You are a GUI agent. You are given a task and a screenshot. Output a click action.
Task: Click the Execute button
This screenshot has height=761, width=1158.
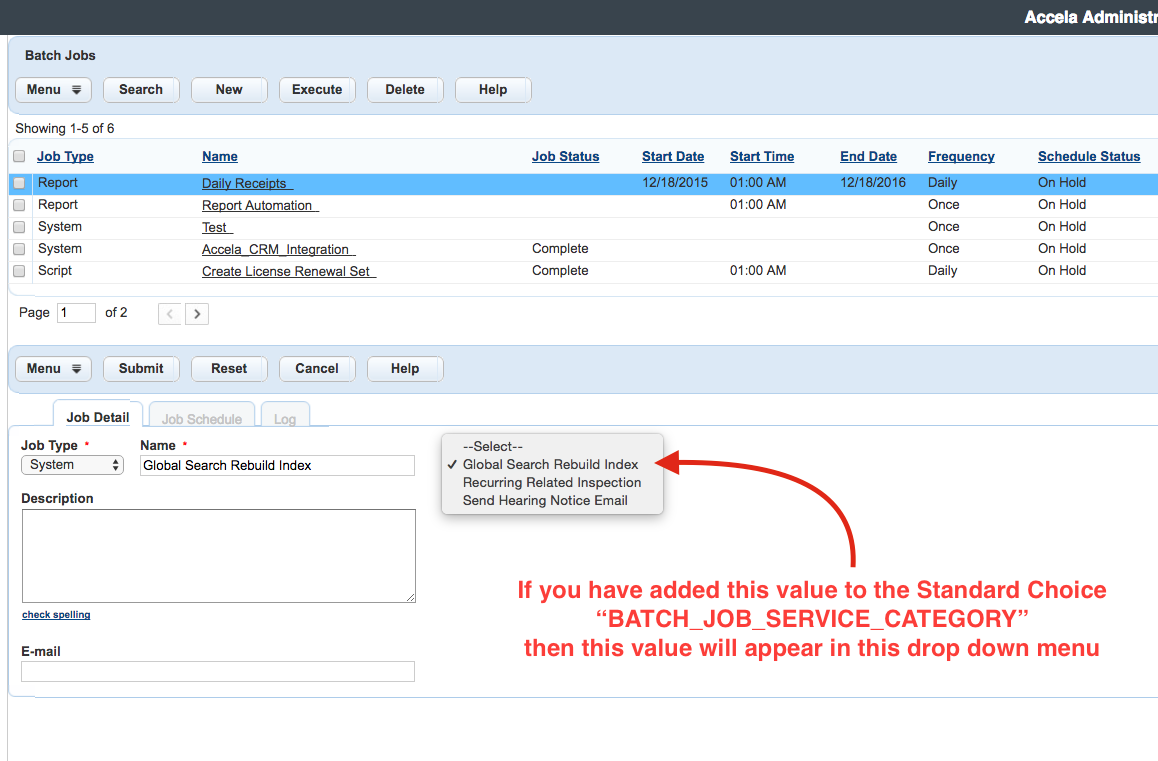coord(317,90)
